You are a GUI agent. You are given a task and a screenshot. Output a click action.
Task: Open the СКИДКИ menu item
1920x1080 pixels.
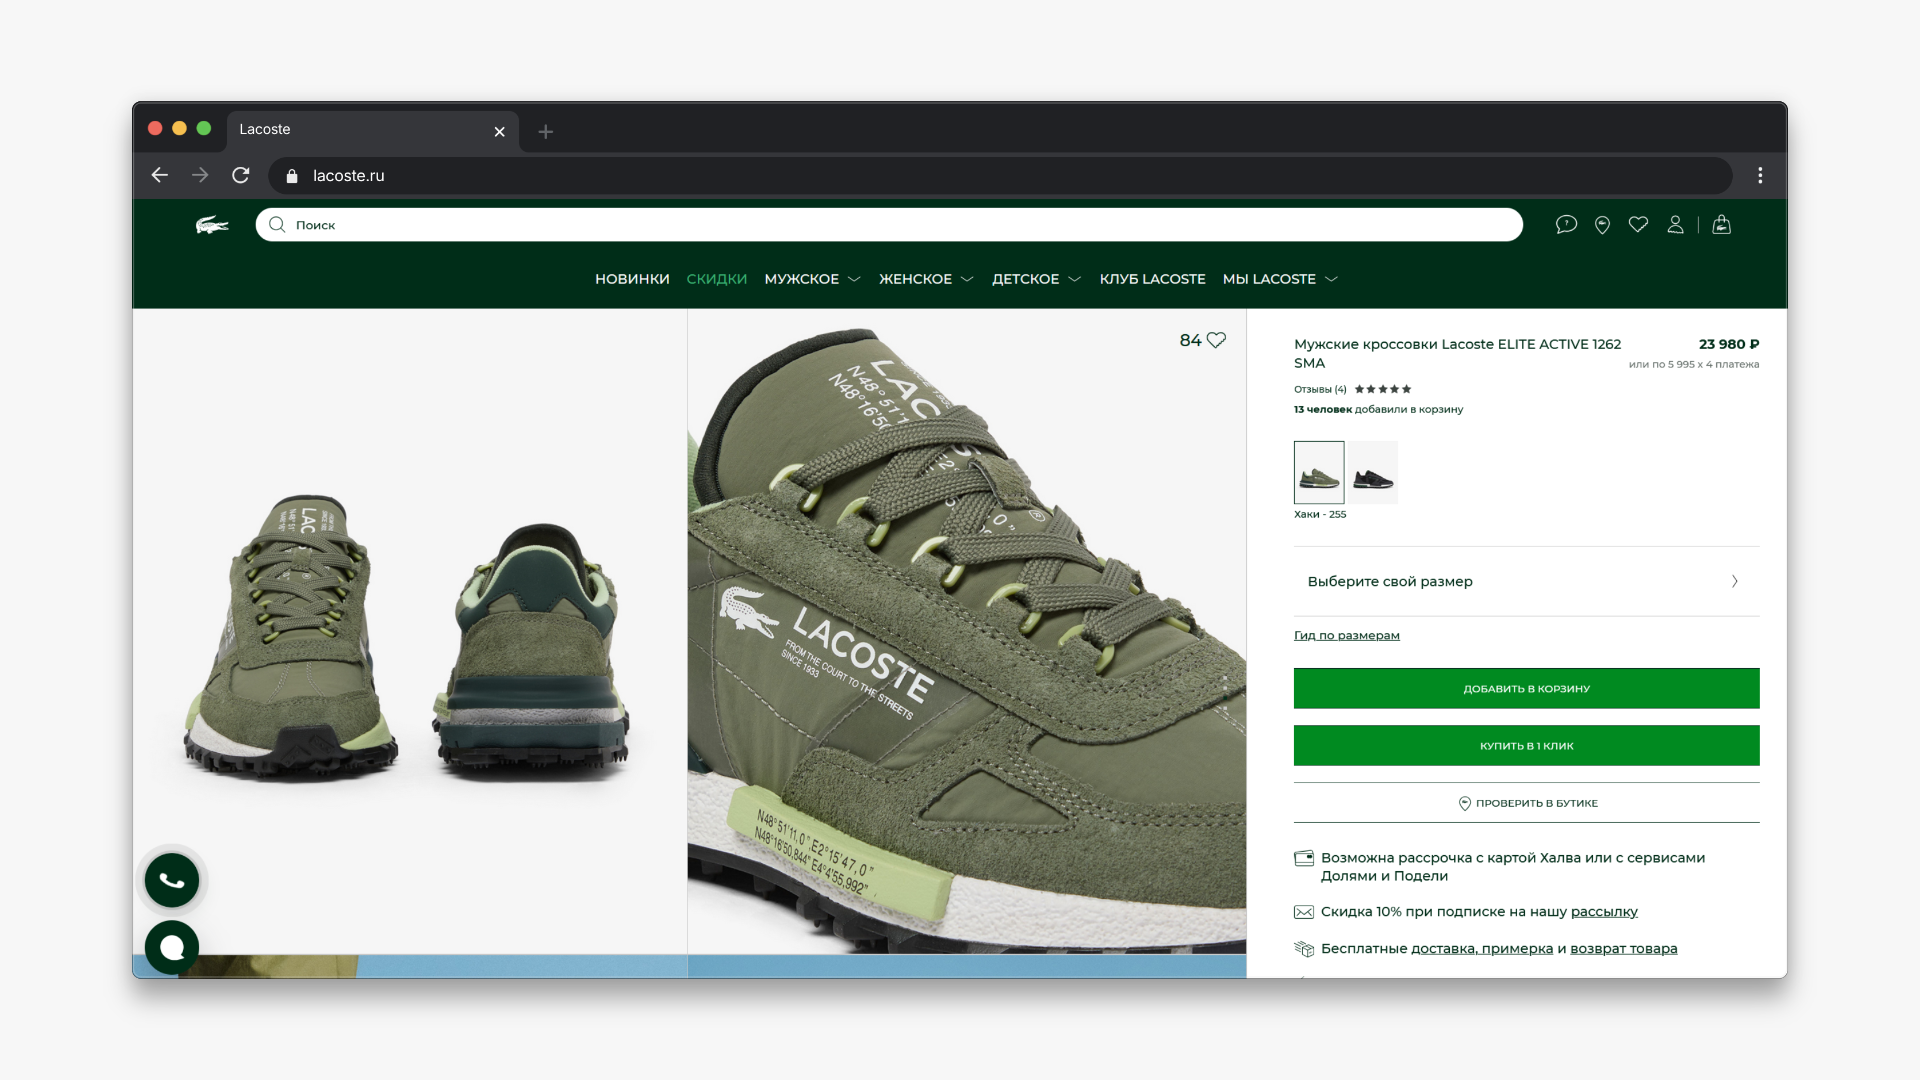(x=717, y=279)
